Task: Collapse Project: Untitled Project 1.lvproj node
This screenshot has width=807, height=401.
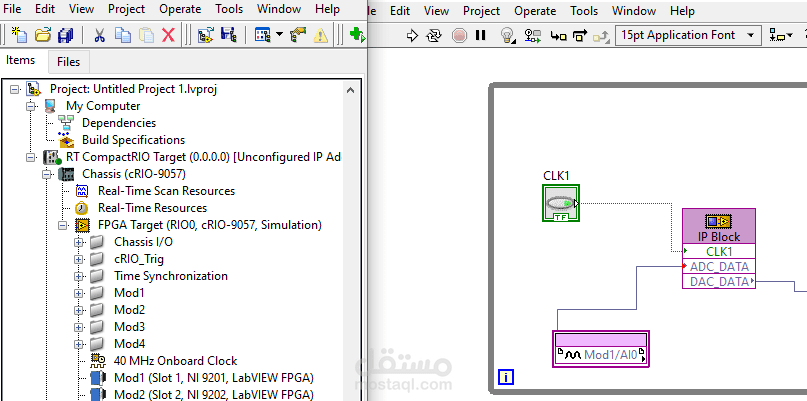Action: pos(14,89)
